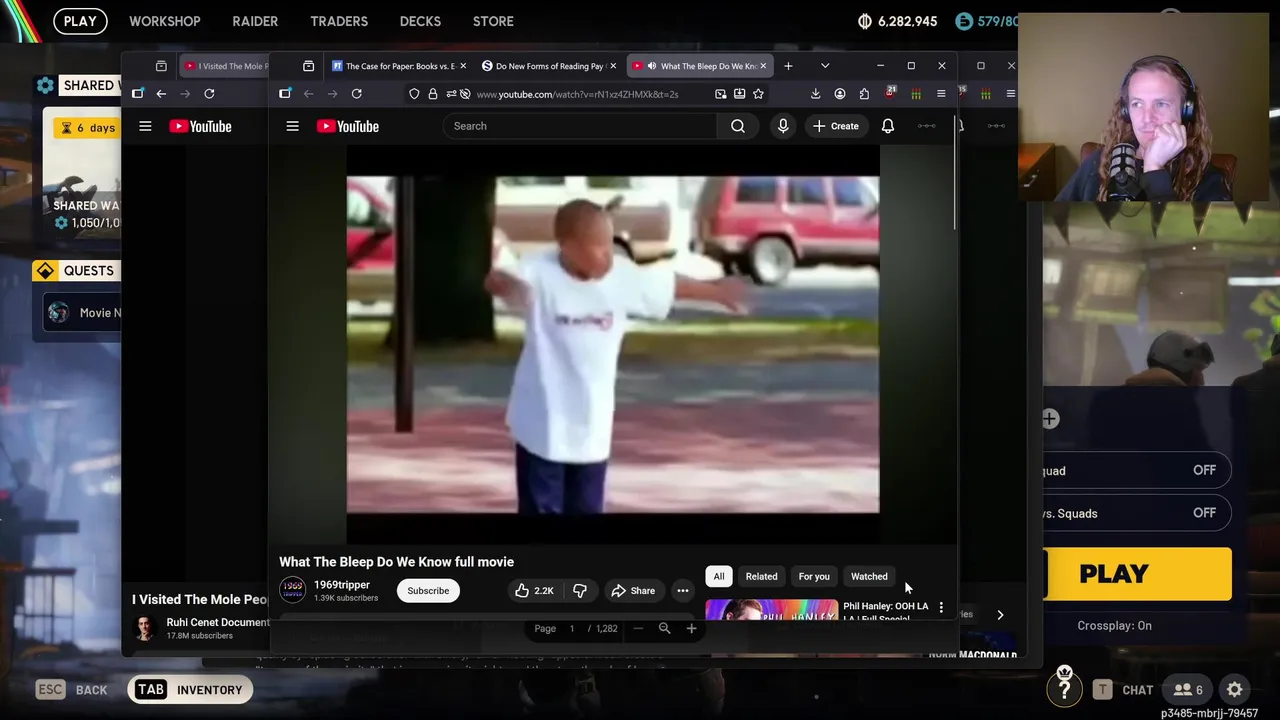Open YouTube menu in the back browser window
The height and width of the screenshot is (720, 1280).
coord(145,126)
